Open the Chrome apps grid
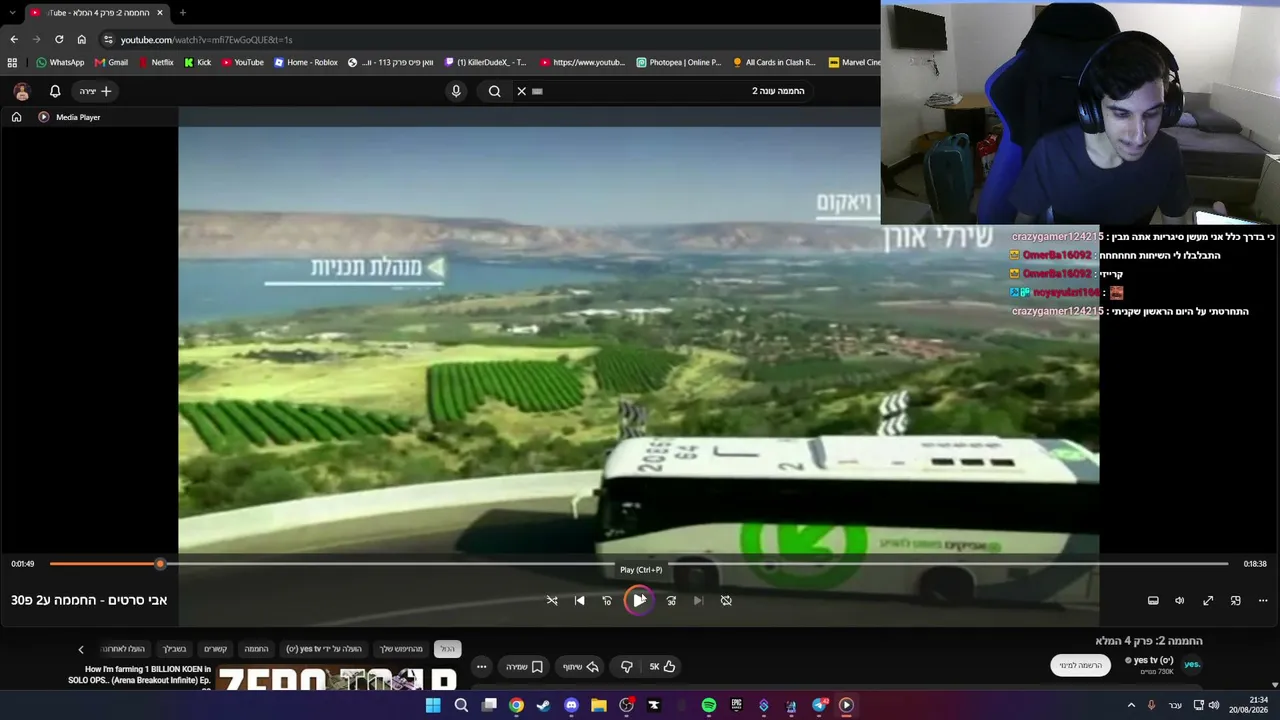 click(12, 62)
